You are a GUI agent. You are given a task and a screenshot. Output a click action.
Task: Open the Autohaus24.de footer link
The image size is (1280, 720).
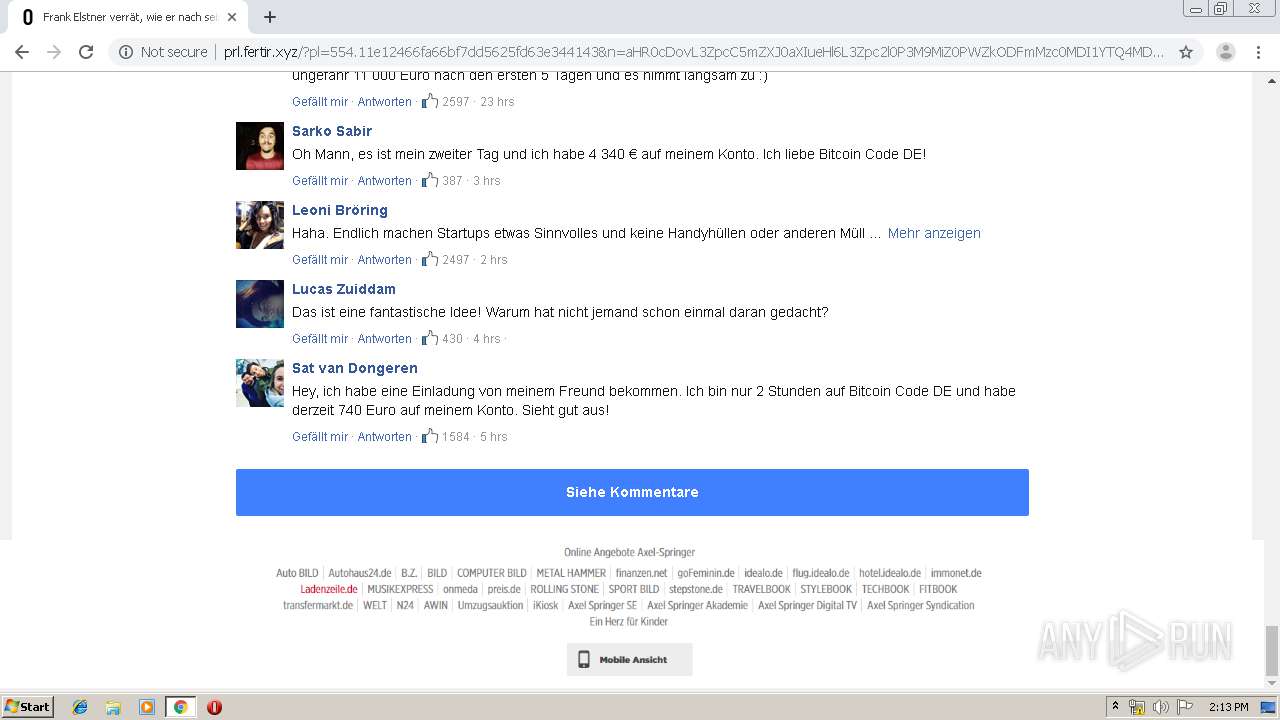(360, 573)
